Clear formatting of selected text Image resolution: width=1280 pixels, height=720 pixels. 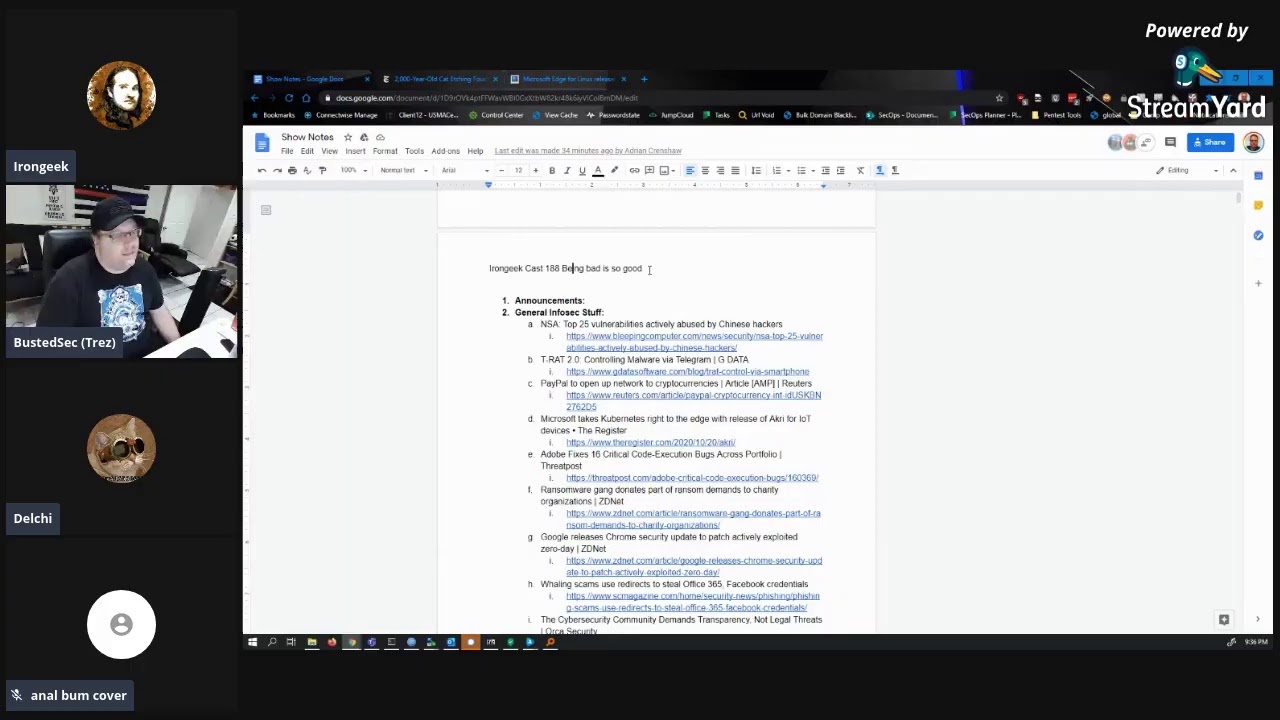[860, 170]
